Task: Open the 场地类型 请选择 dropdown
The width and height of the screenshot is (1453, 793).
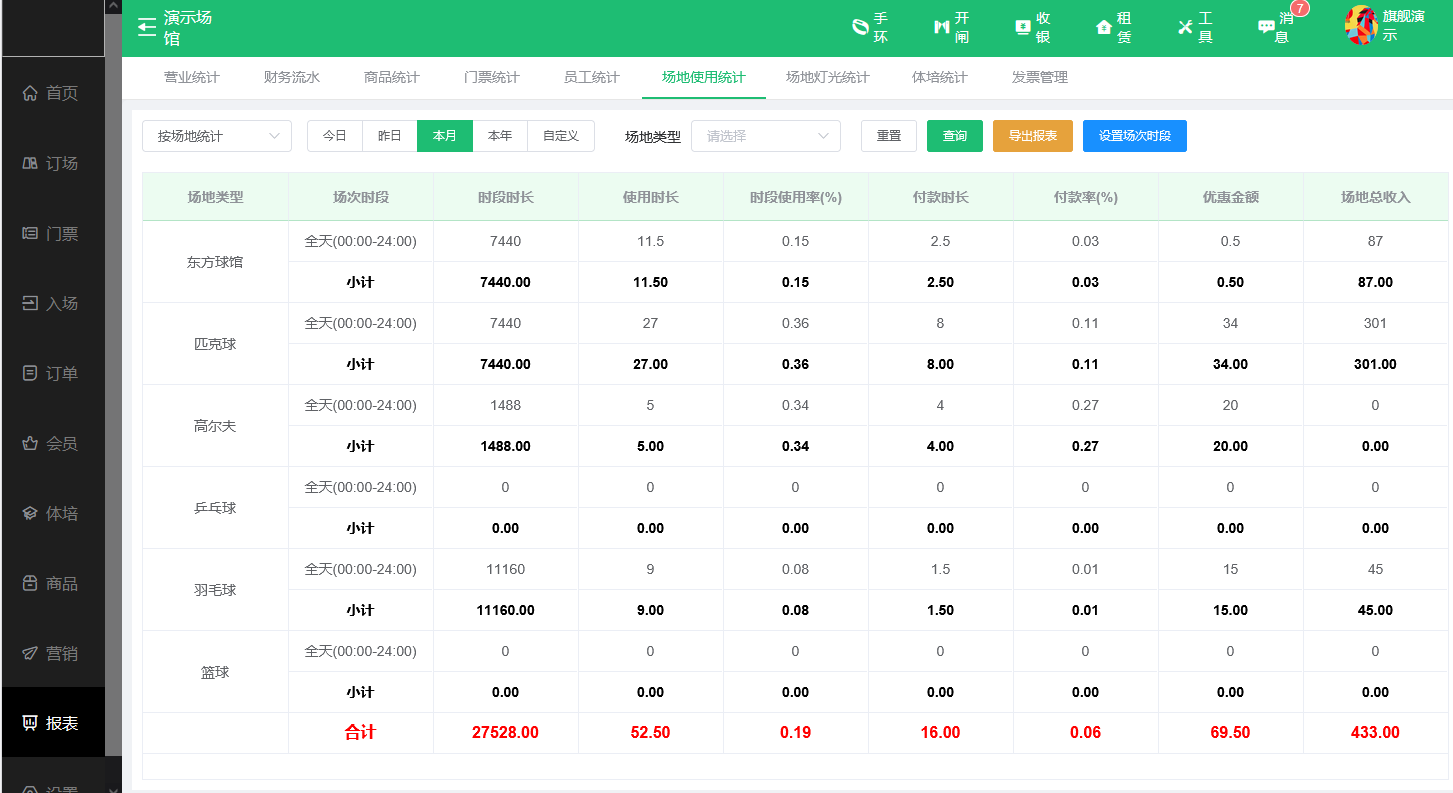Action: 766,136
